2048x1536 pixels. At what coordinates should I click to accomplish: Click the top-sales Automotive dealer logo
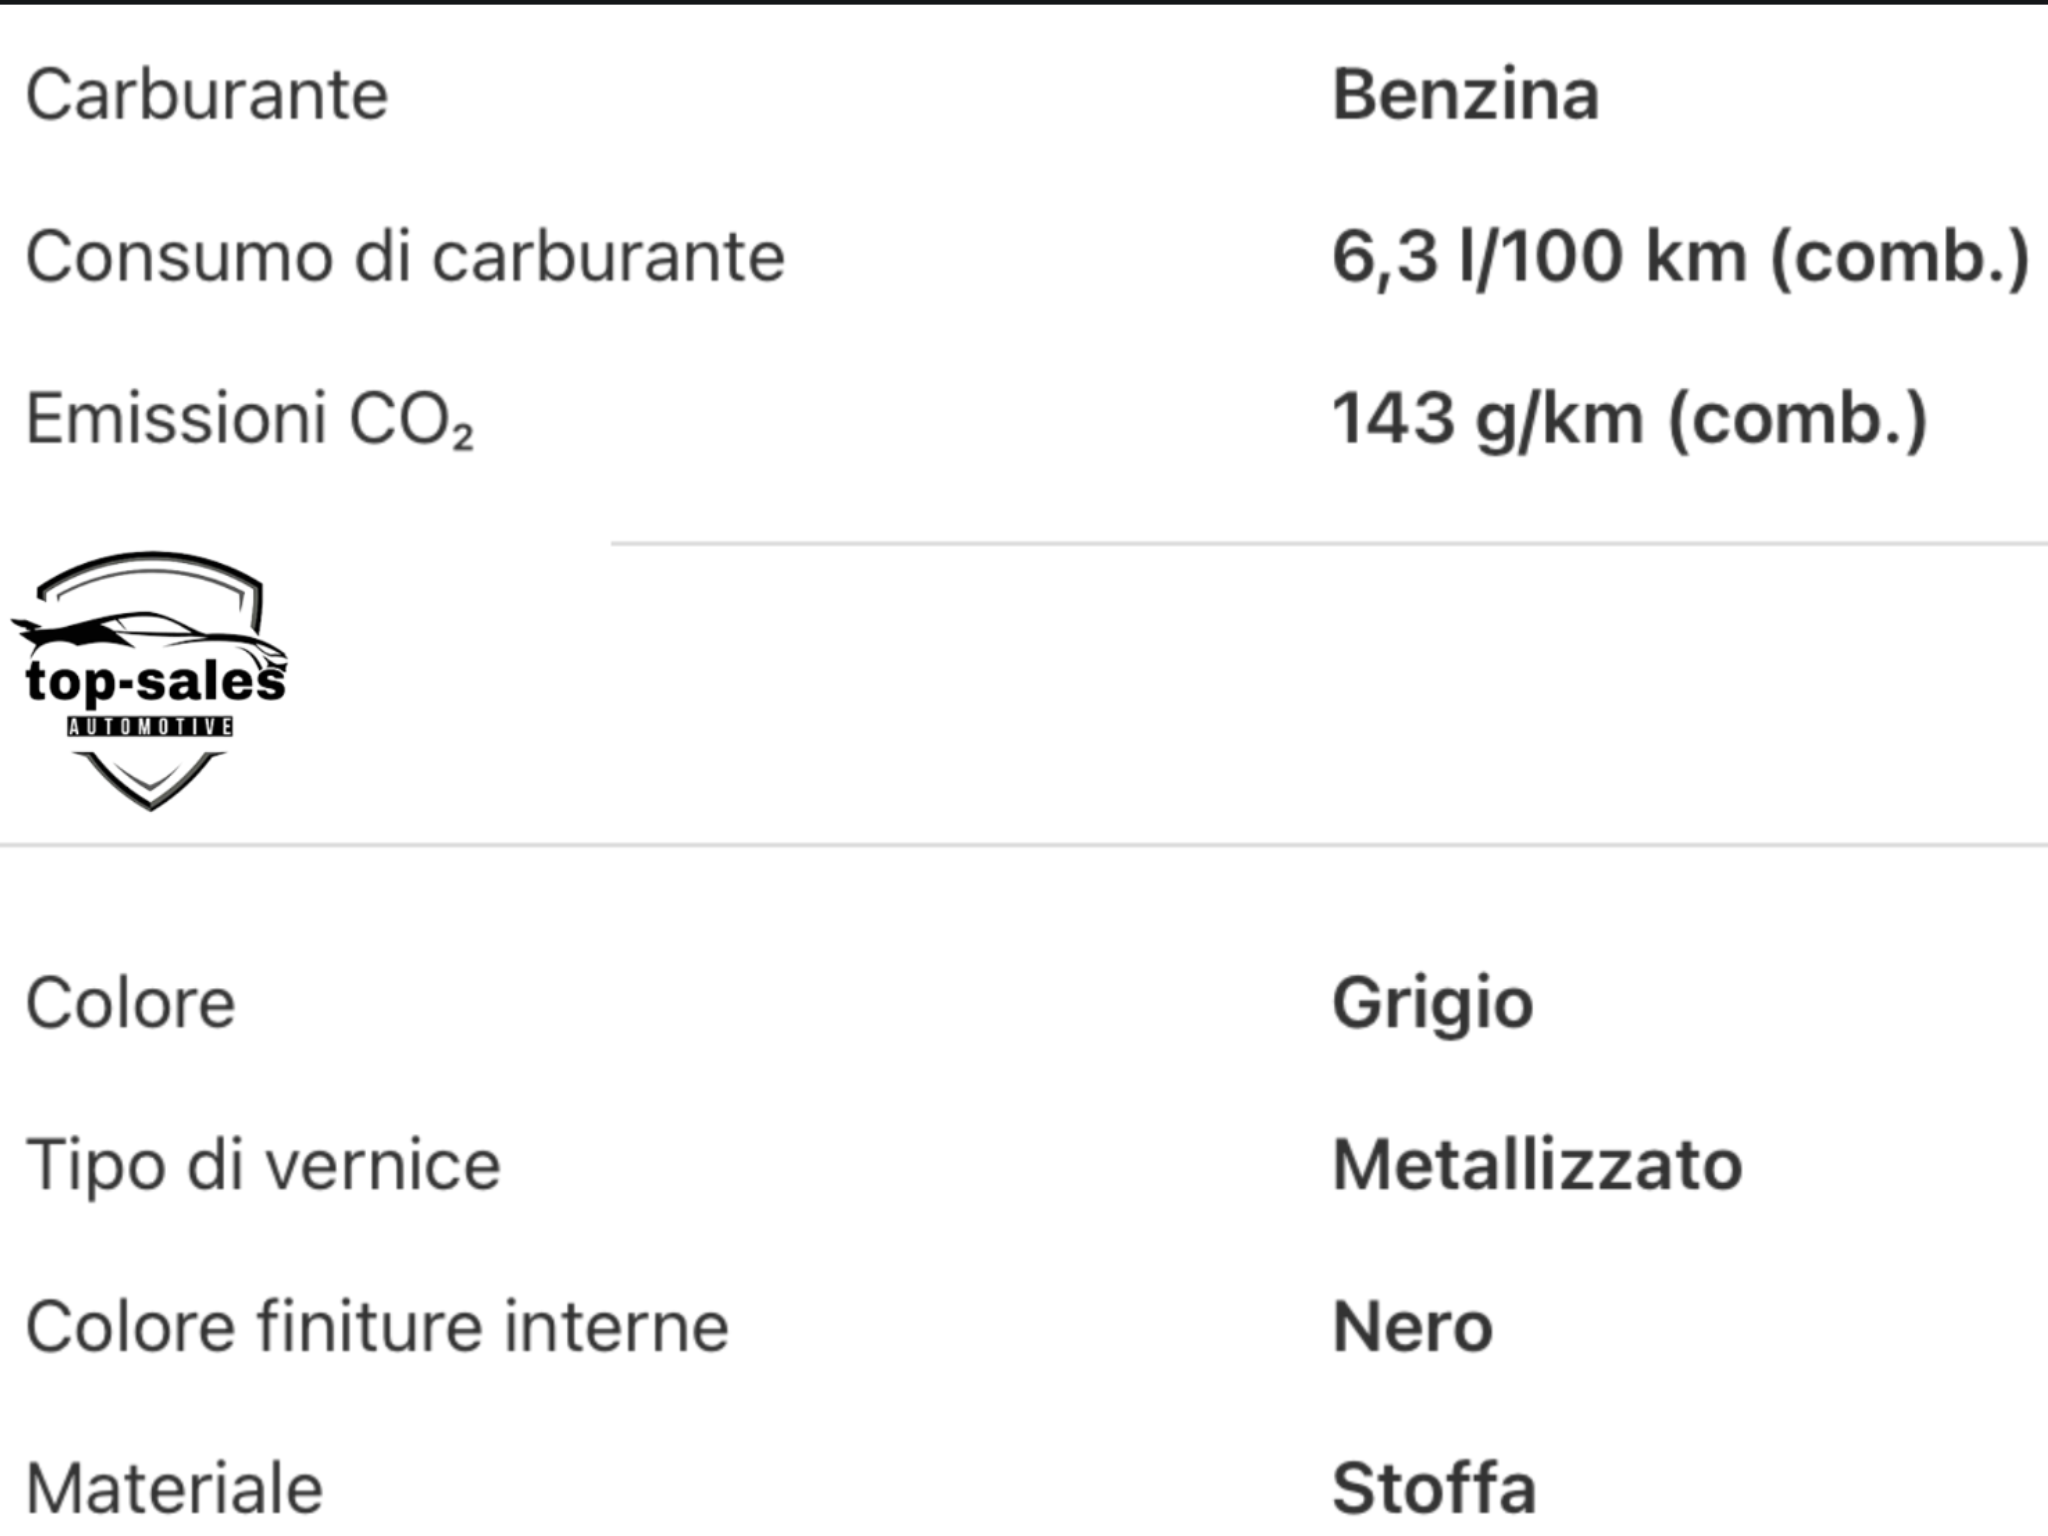click(150, 680)
